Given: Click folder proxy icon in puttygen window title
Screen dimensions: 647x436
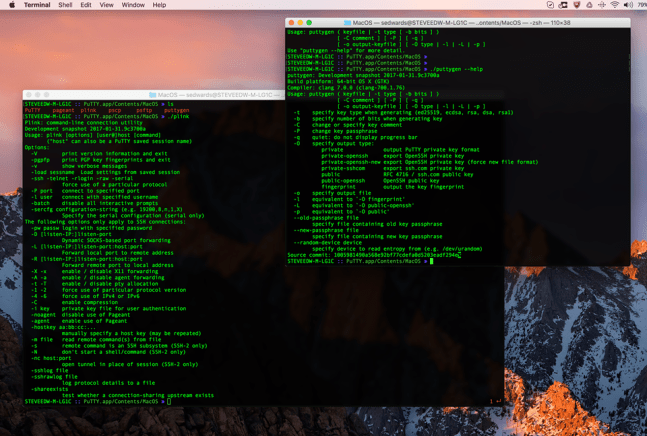Looking at the screenshot, I should coord(347,23).
